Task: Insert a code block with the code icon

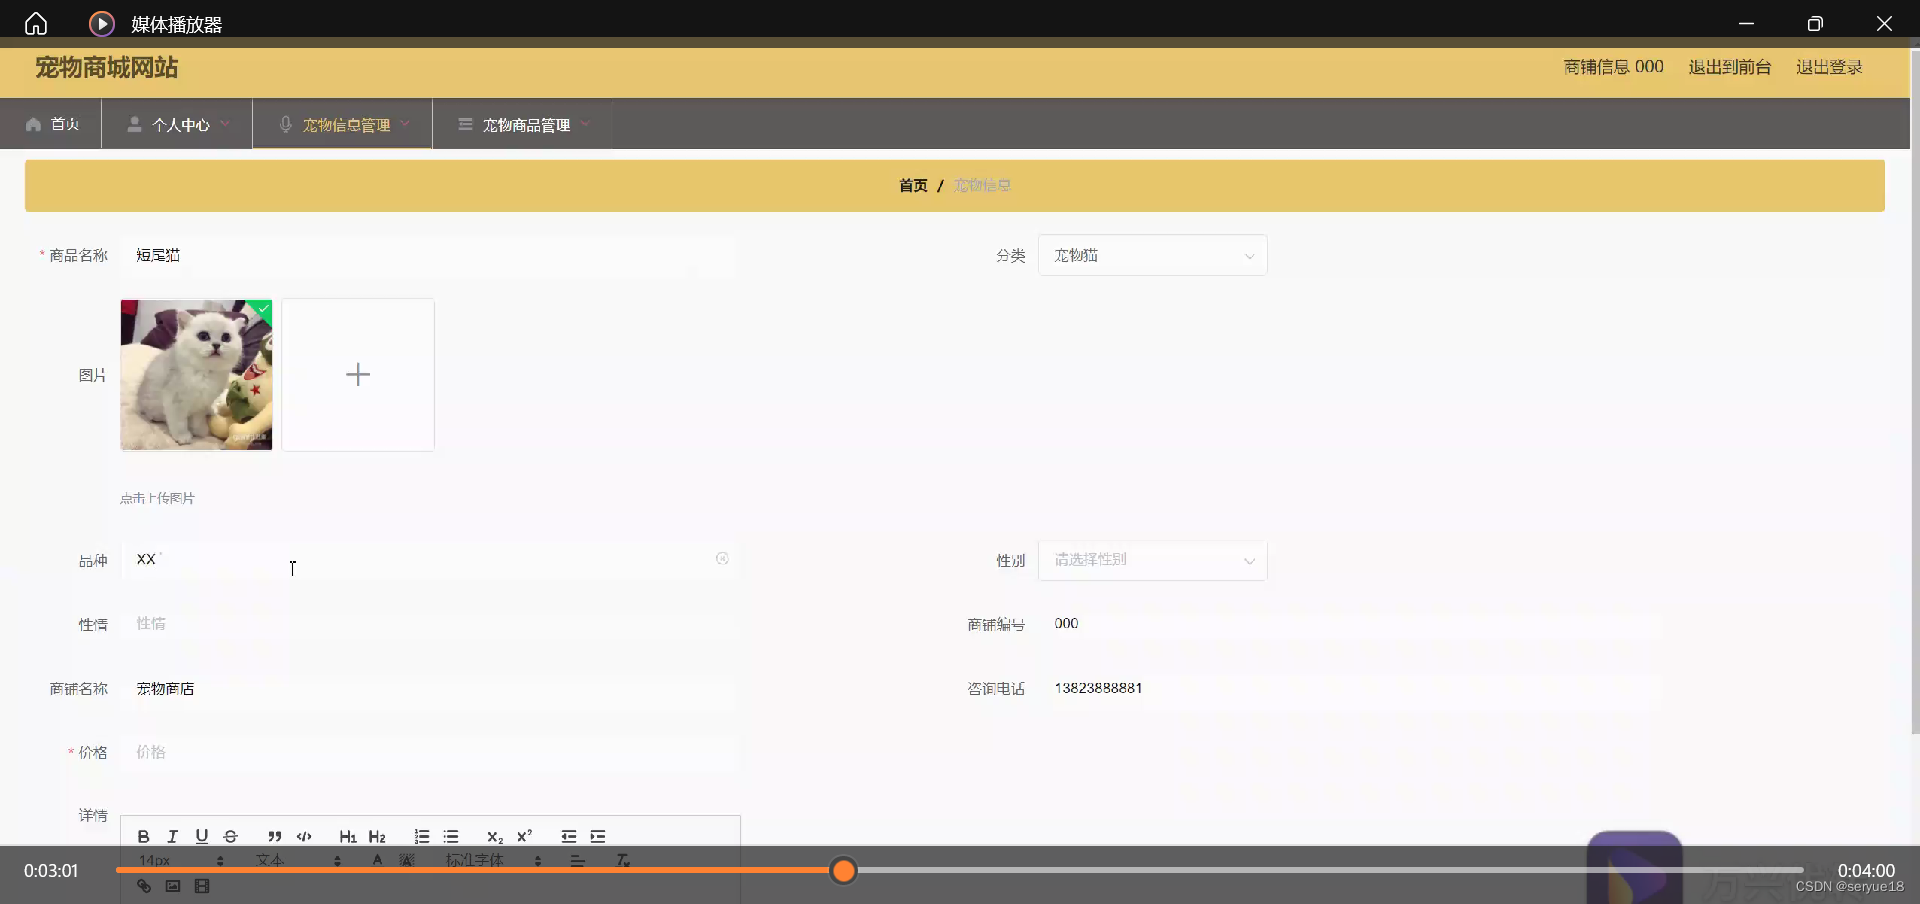Action: coord(304,836)
